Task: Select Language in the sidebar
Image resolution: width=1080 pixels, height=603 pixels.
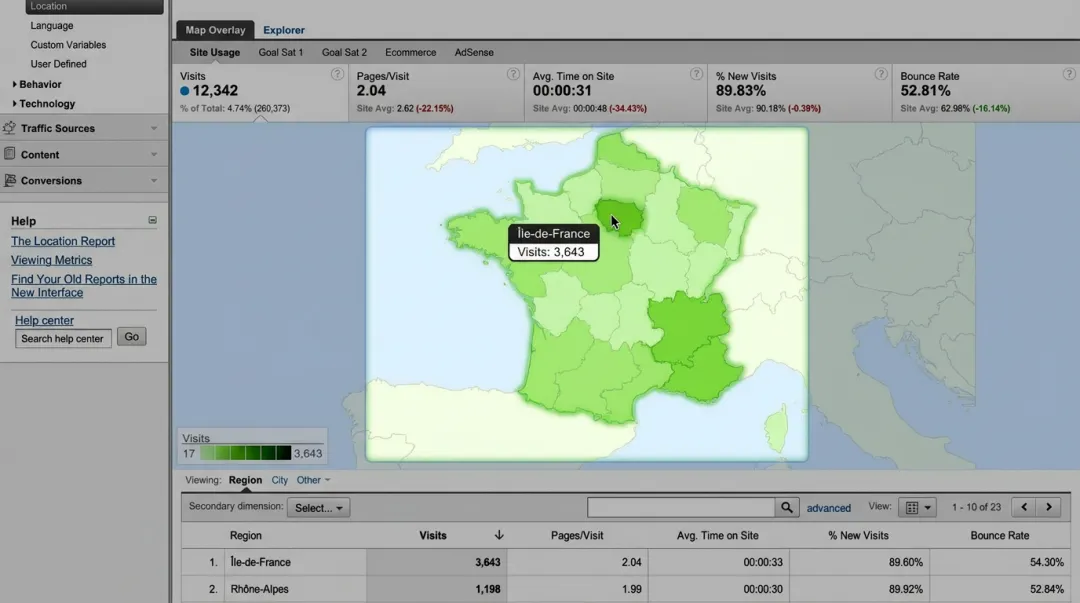Action: coord(52,25)
